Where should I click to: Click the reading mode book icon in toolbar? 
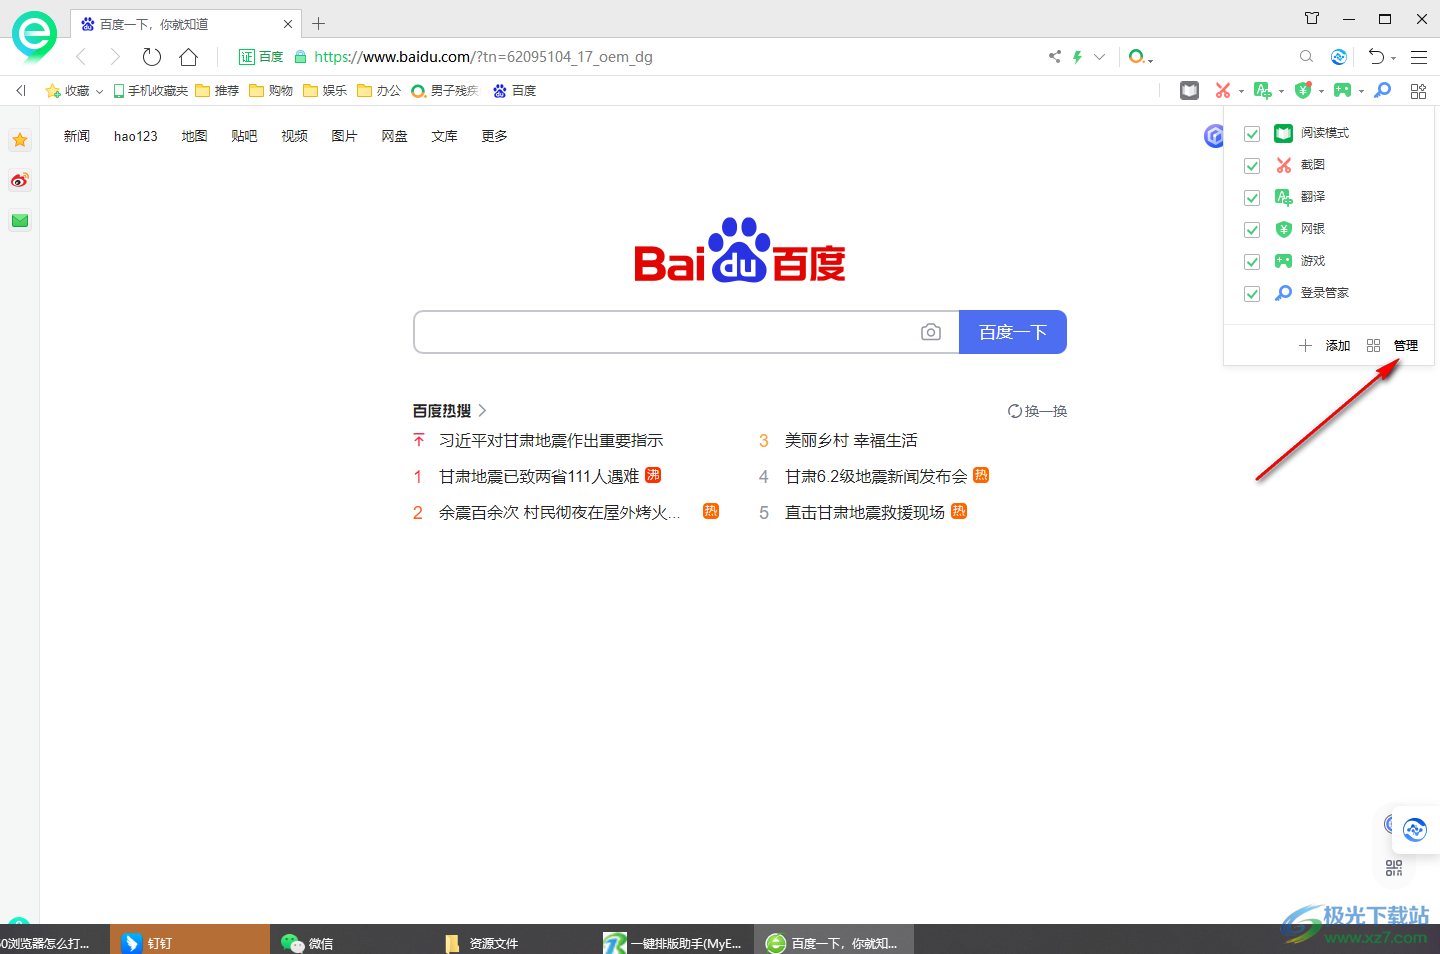(x=1189, y=91)
